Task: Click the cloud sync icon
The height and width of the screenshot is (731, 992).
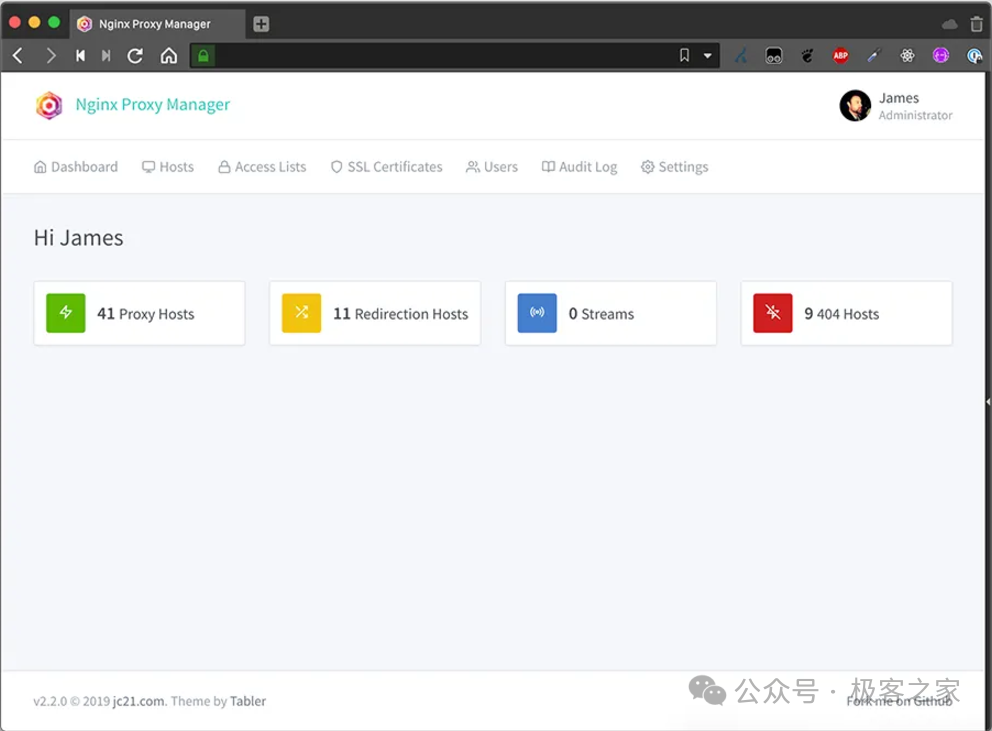Action: (x=950, y=24)
